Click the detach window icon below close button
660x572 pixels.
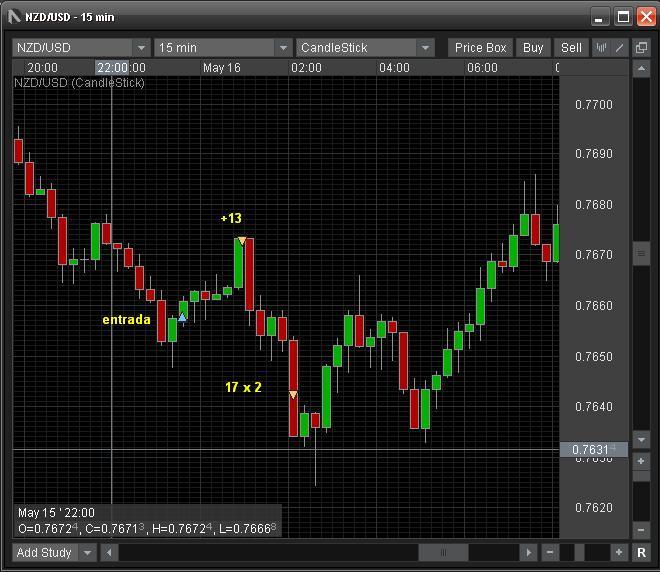(x=641, y=47)
